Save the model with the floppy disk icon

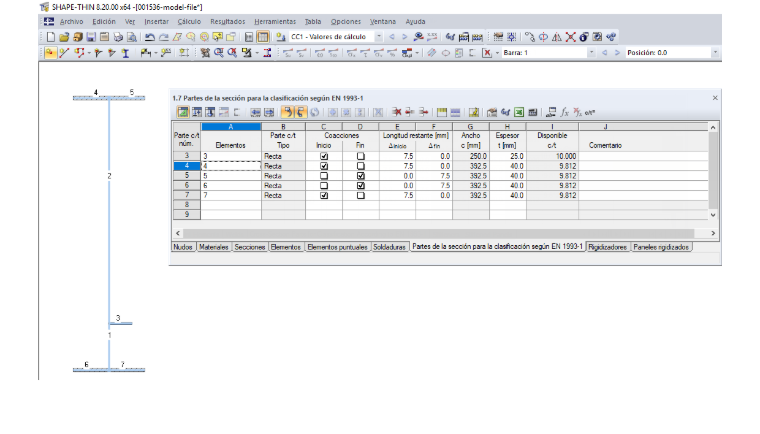(91, 37)
